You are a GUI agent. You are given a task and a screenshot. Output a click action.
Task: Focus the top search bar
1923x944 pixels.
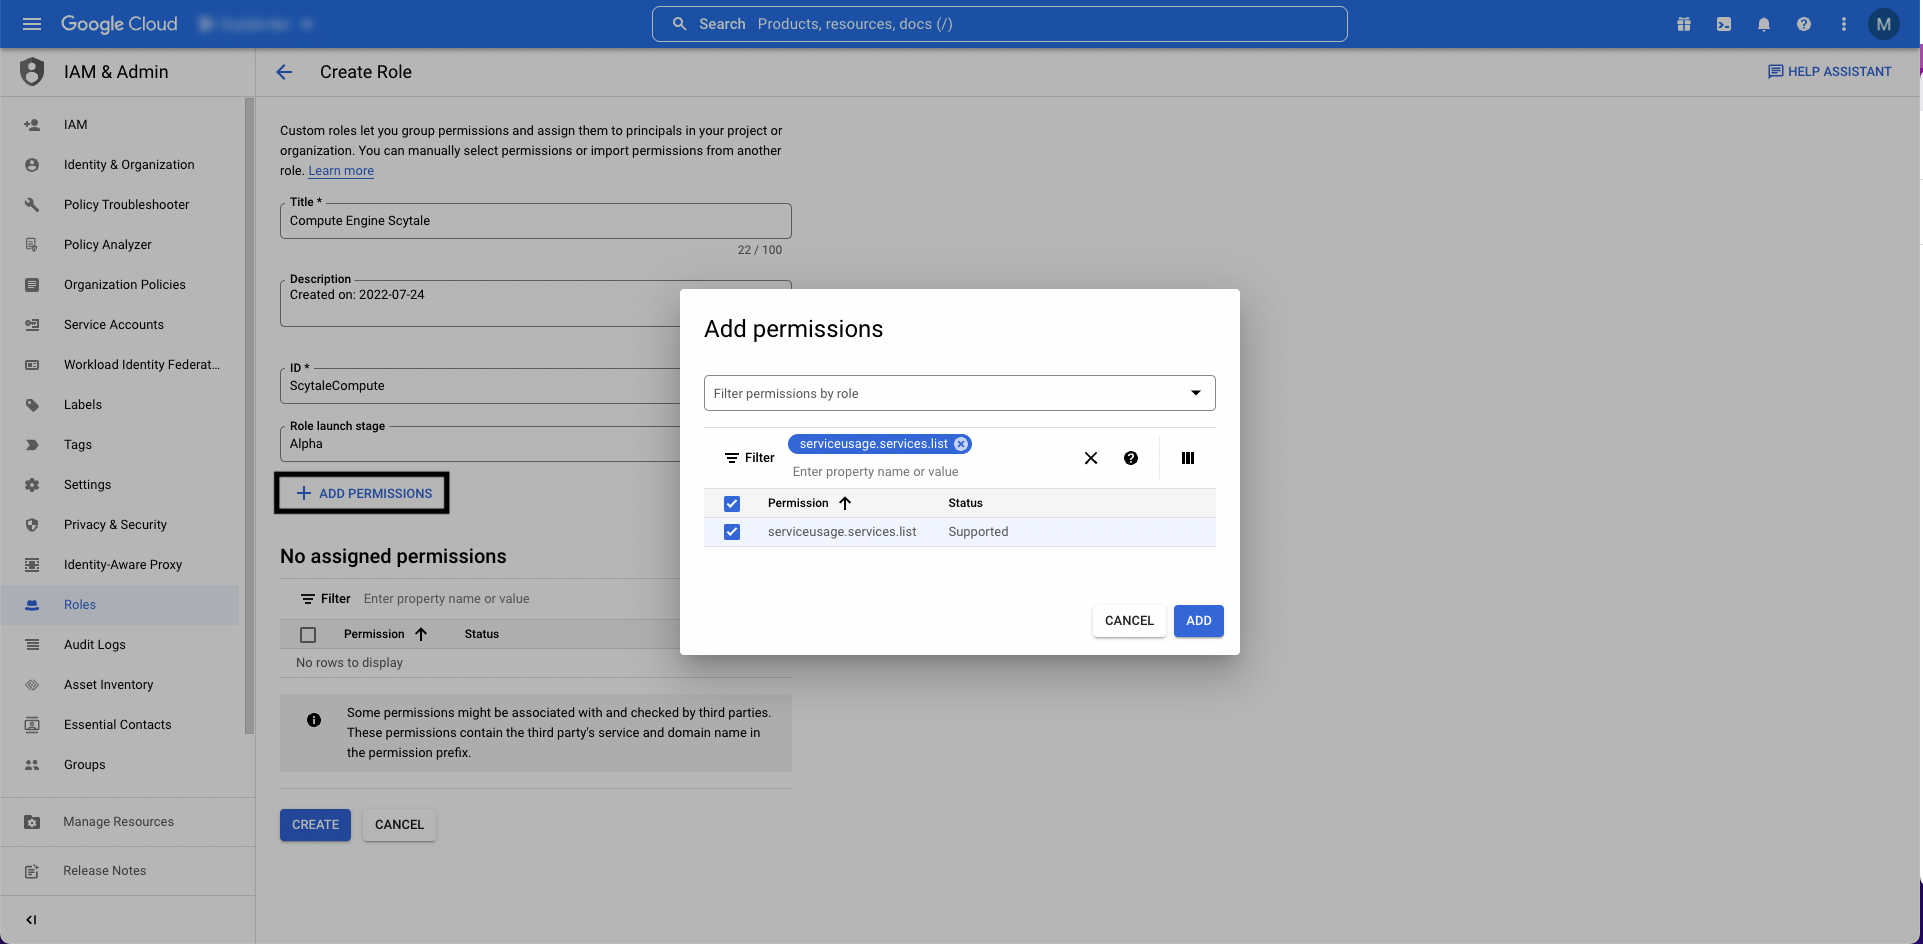pyautogui.click(x=1000, y=24)
